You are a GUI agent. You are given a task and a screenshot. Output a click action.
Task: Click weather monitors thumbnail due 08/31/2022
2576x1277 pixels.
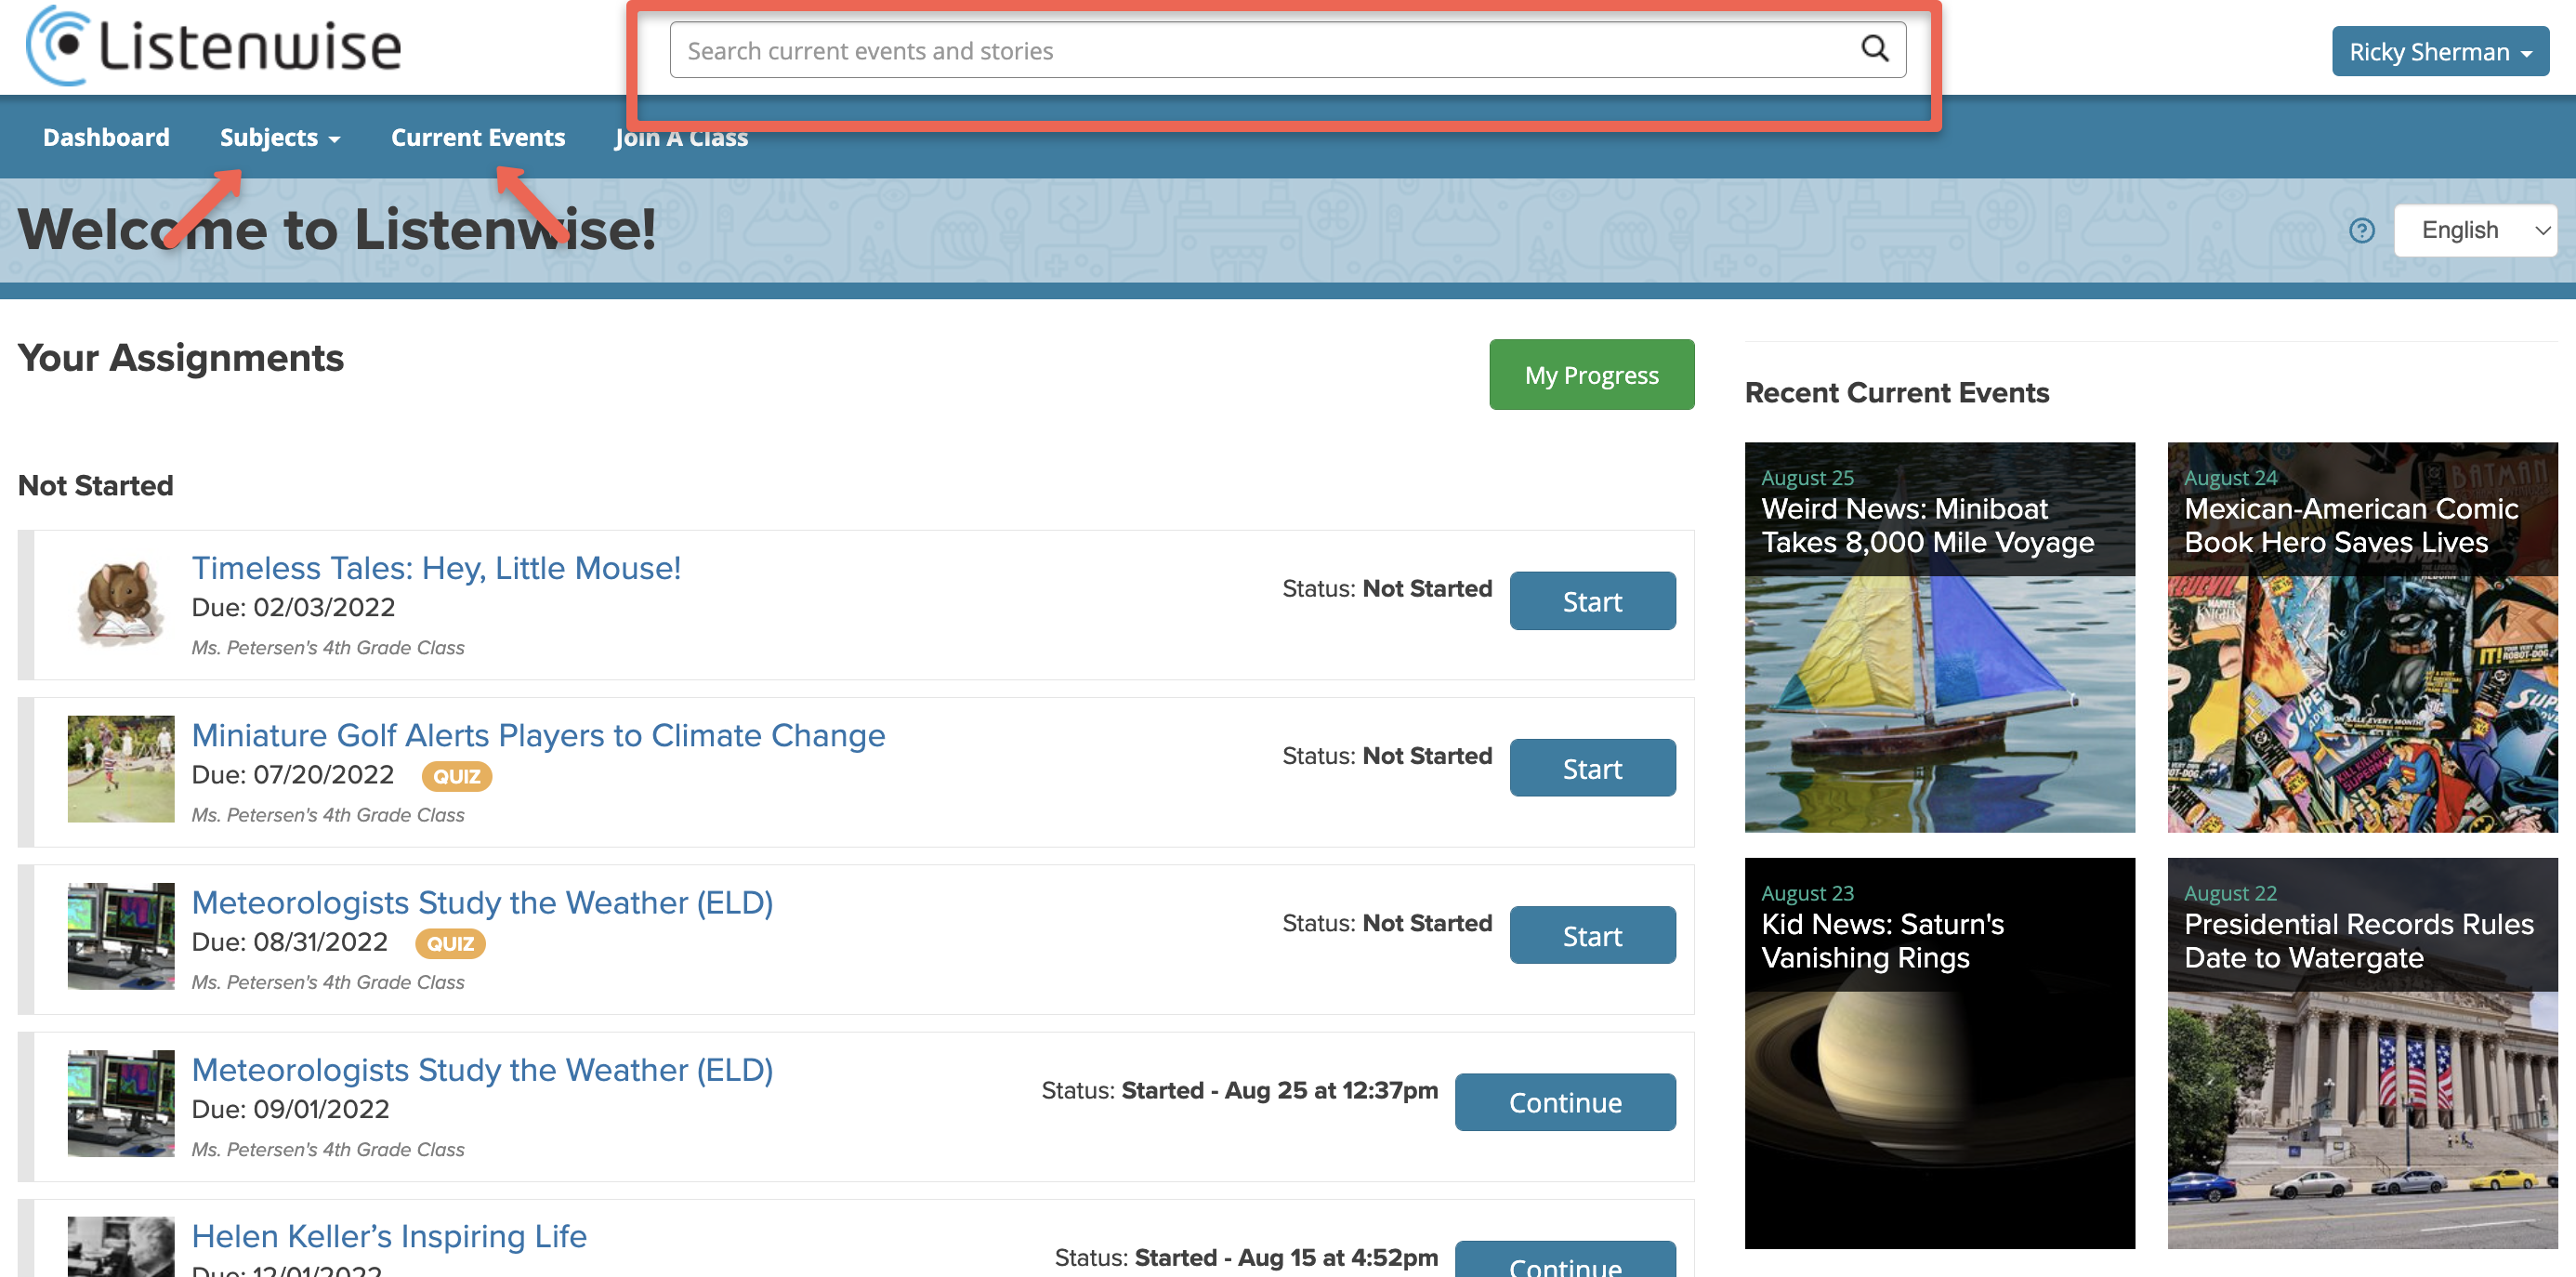(120, 936)
